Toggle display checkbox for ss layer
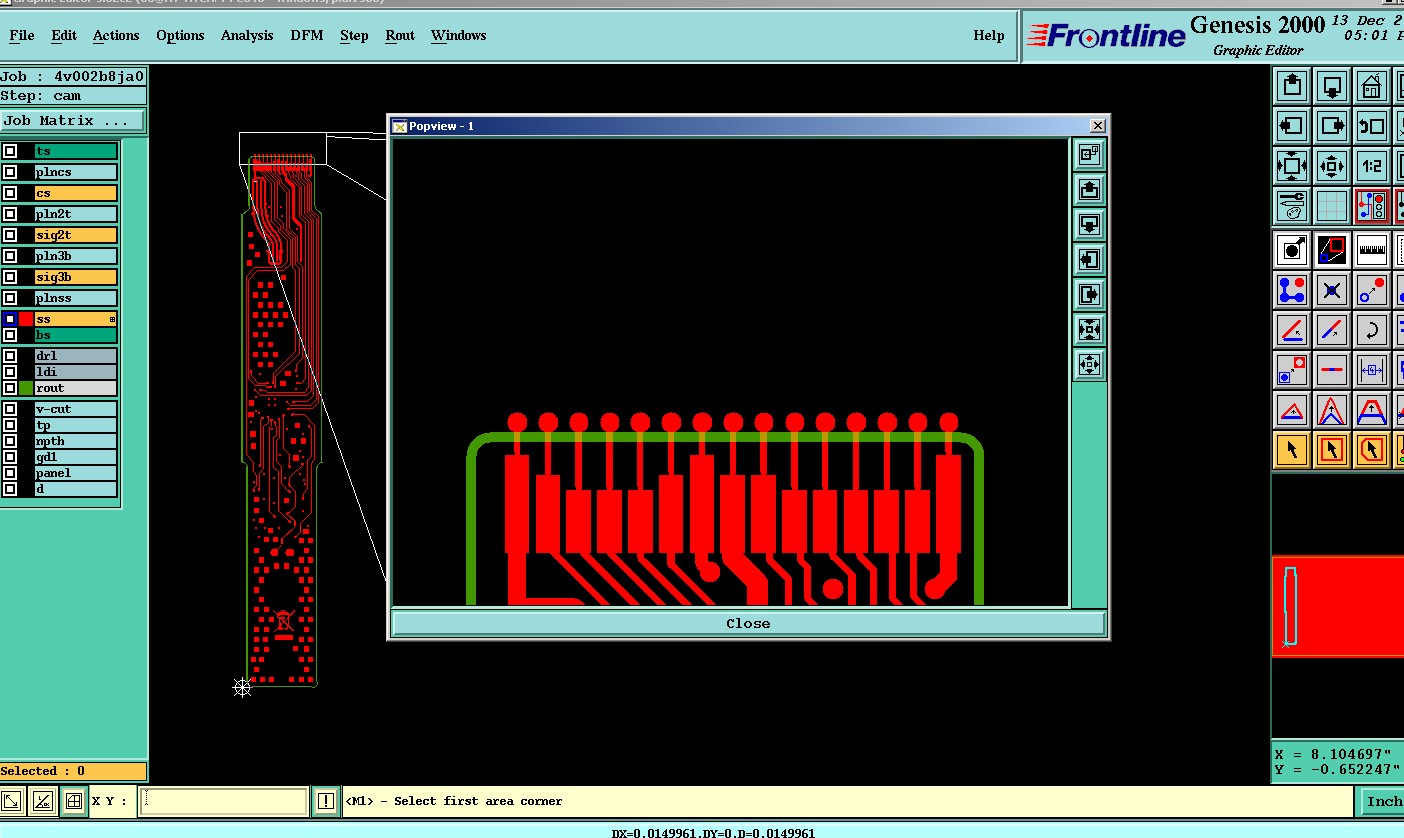 (10, 319)
